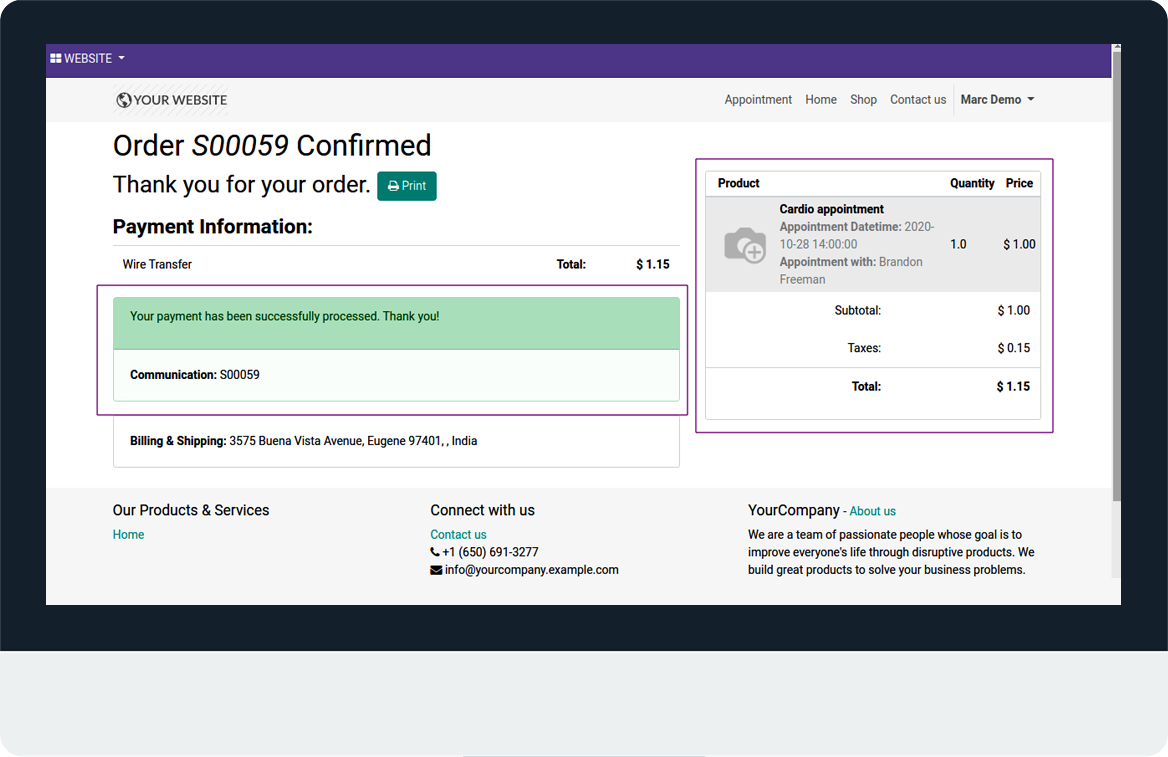Select Communication S00059 reference text
The image size is (1168, 757).
[194, 375]
